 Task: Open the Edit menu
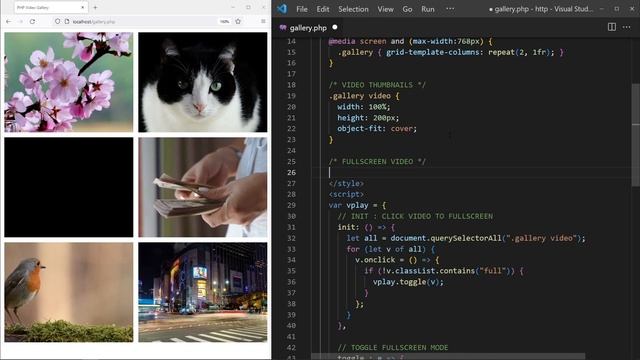pyautogui.click(x=322, y=9)
